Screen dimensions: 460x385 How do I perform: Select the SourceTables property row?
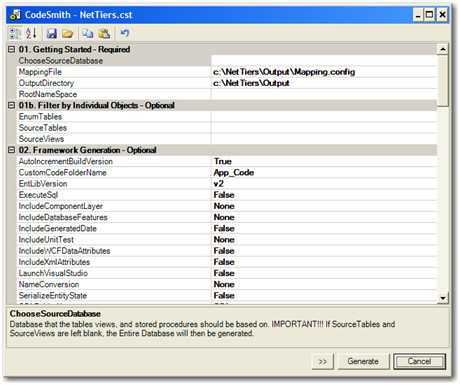227,128
